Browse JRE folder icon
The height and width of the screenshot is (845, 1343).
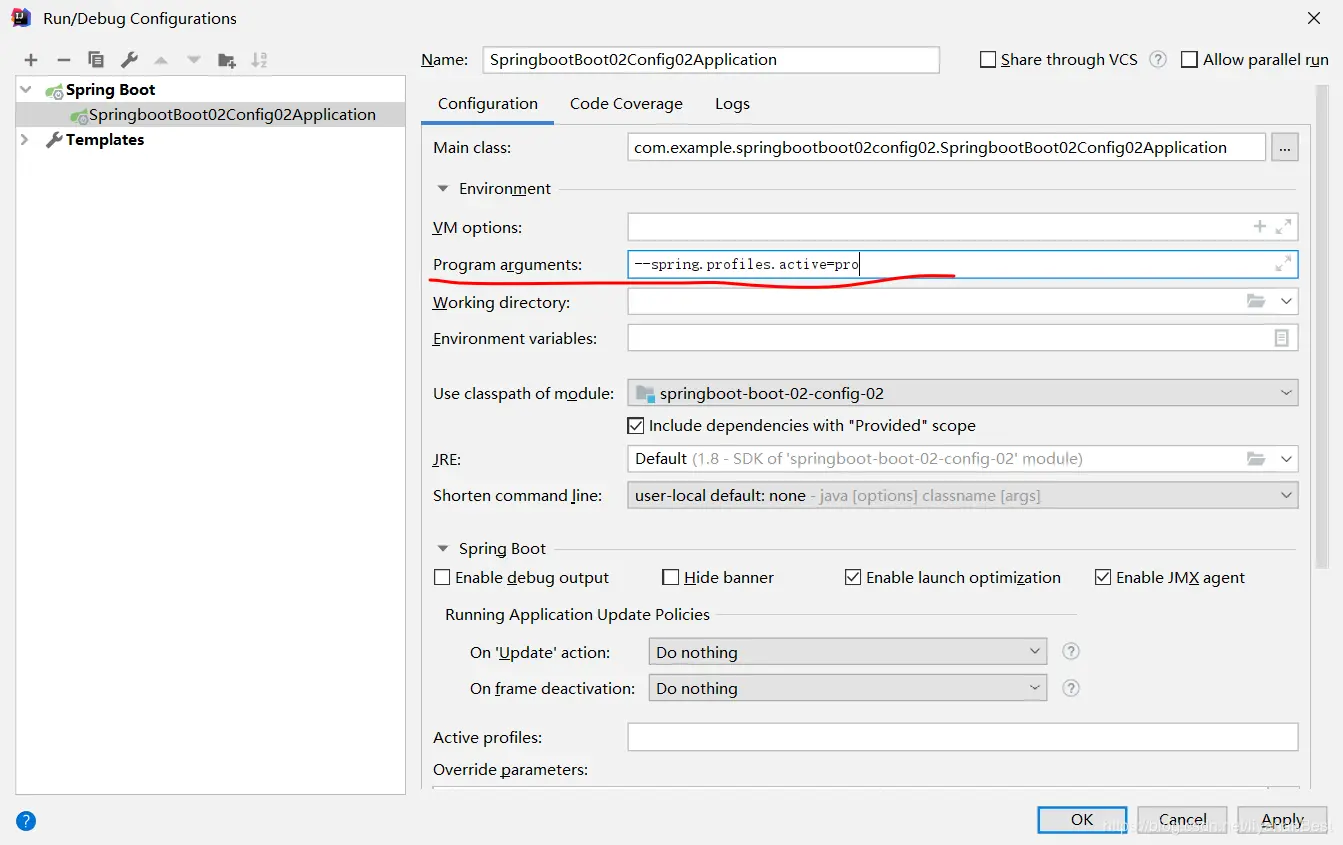pyautogui.click(x=1256, y=459)
